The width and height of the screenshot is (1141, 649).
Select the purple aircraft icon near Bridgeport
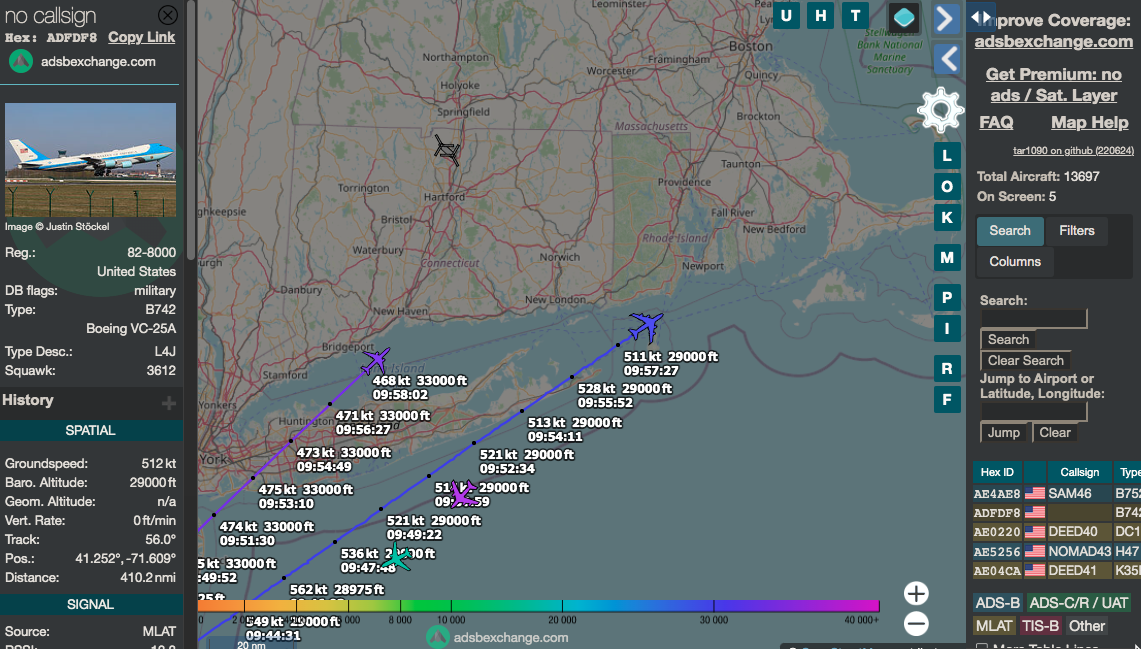pos(375,360)
